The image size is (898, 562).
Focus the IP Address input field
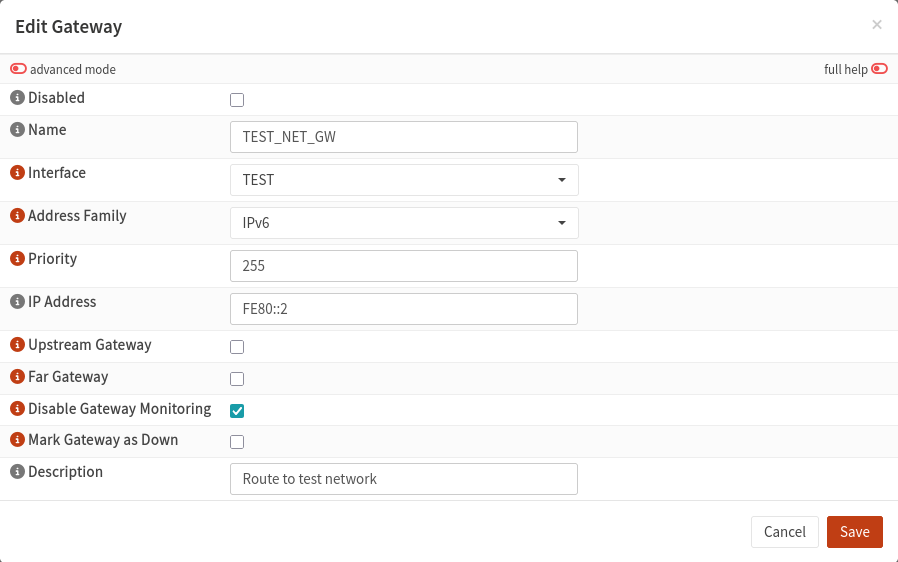[404, 309]
